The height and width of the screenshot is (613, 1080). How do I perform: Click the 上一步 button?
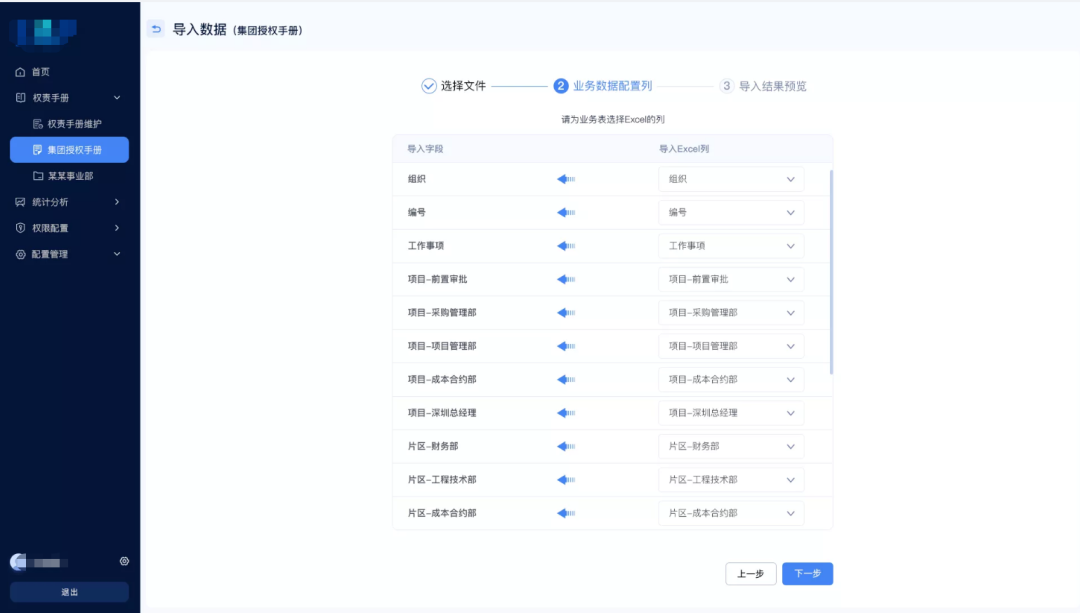click(x=750, y=574)
